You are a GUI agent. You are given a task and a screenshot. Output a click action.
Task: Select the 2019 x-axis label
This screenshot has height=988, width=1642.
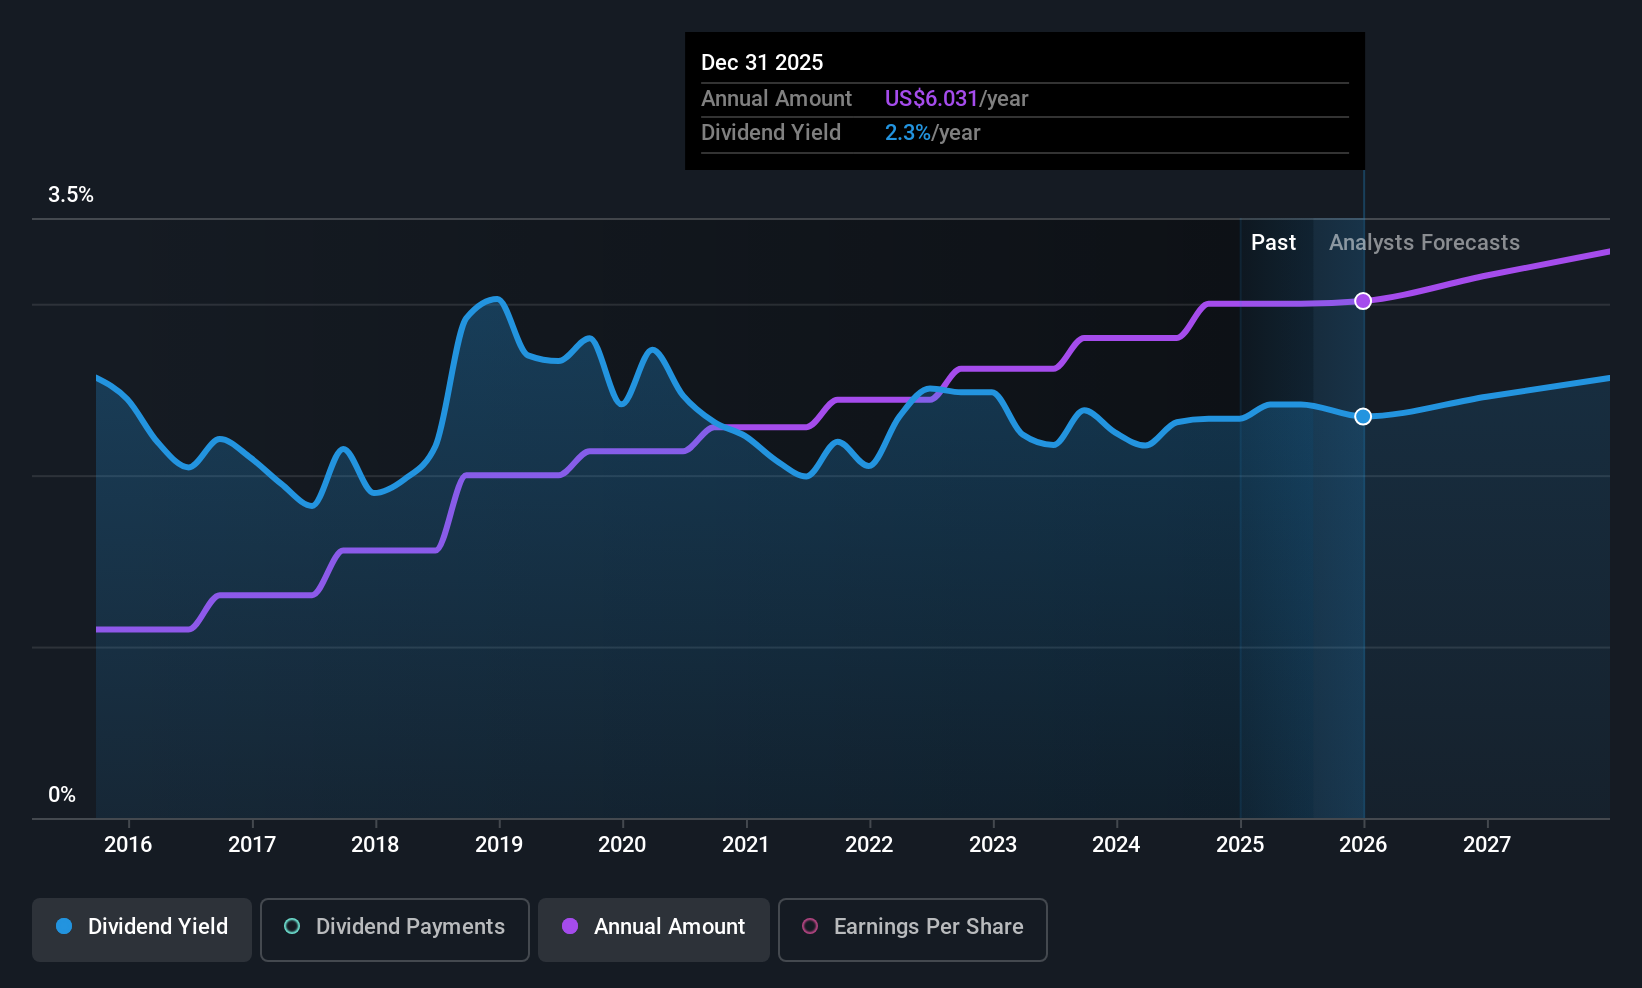(x=499, y=844)
